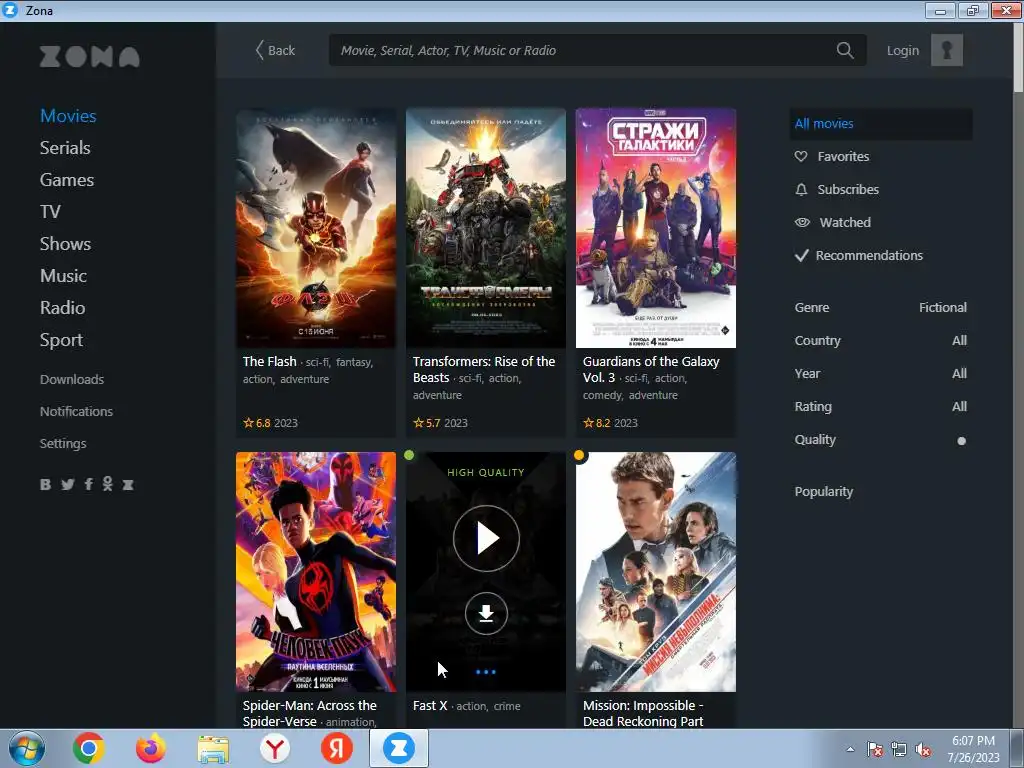Open The Flash poster
Image resolution: width=1024 pixels, height=768 pixels.
316,228
